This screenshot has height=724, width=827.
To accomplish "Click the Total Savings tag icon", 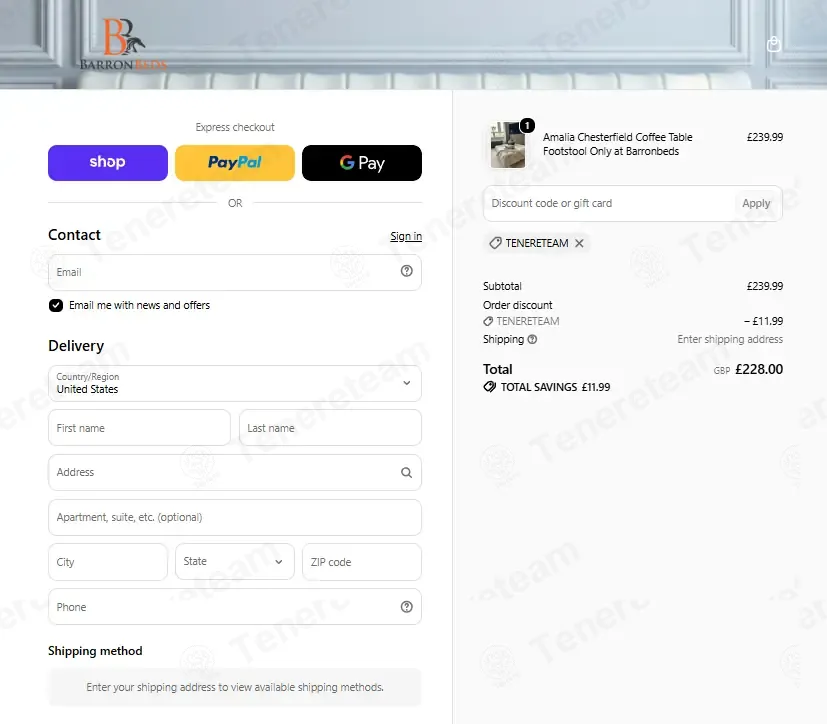I will 489,387.
